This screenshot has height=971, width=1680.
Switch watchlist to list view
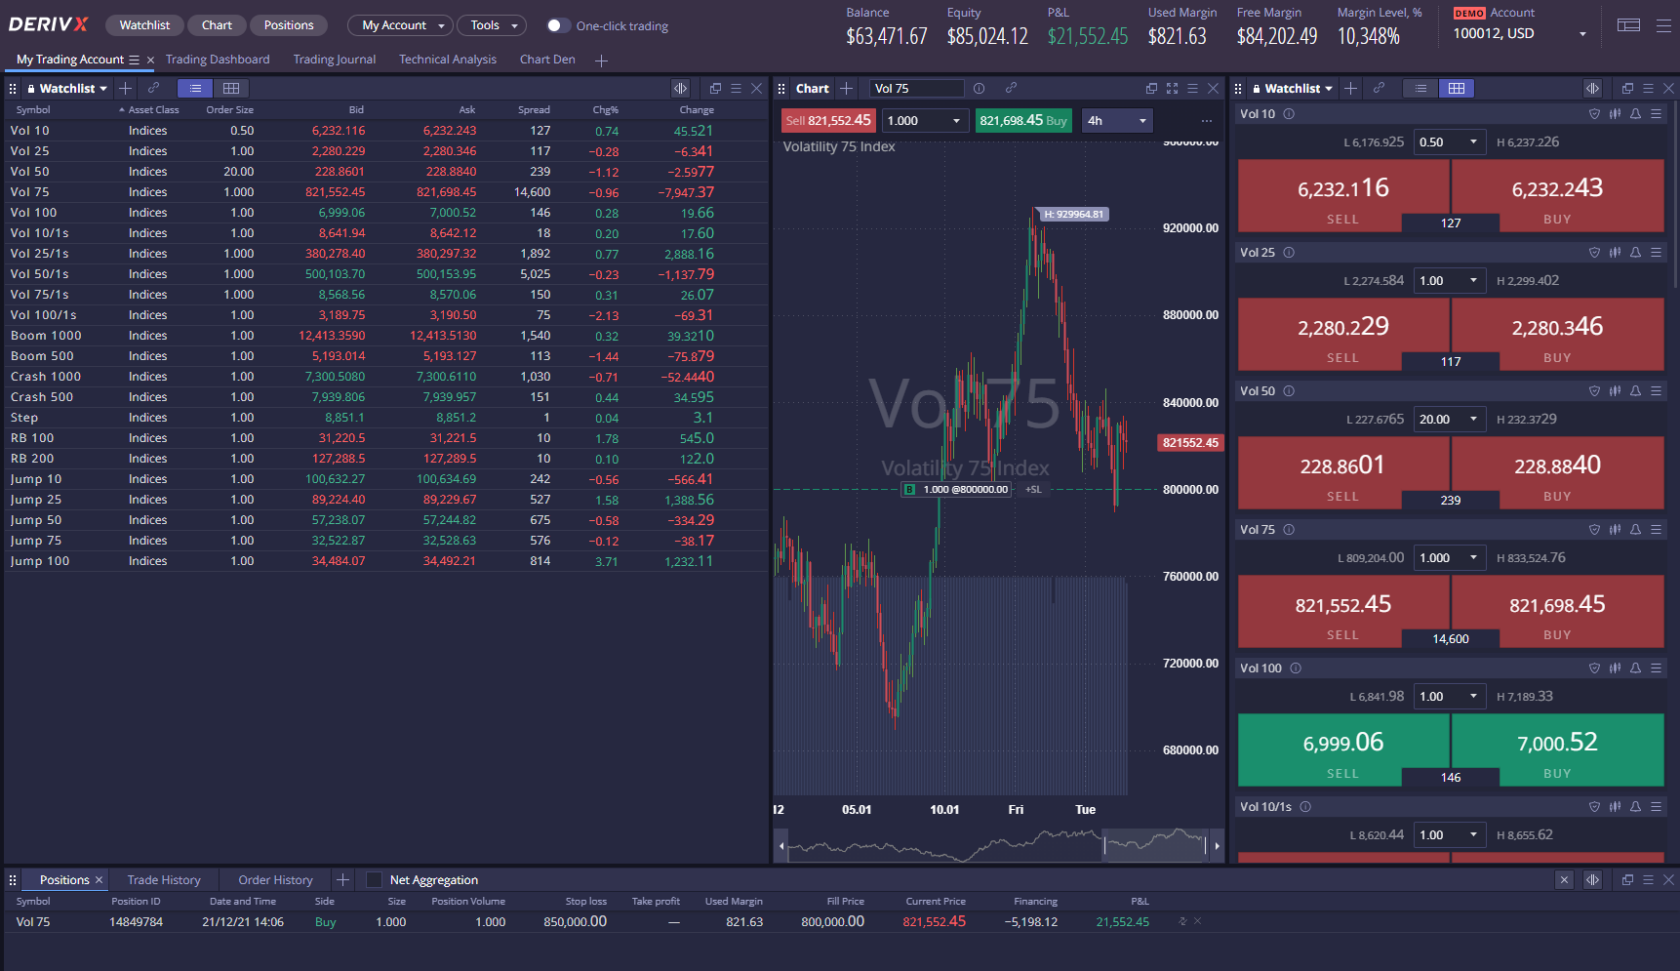pos(1419,88)
